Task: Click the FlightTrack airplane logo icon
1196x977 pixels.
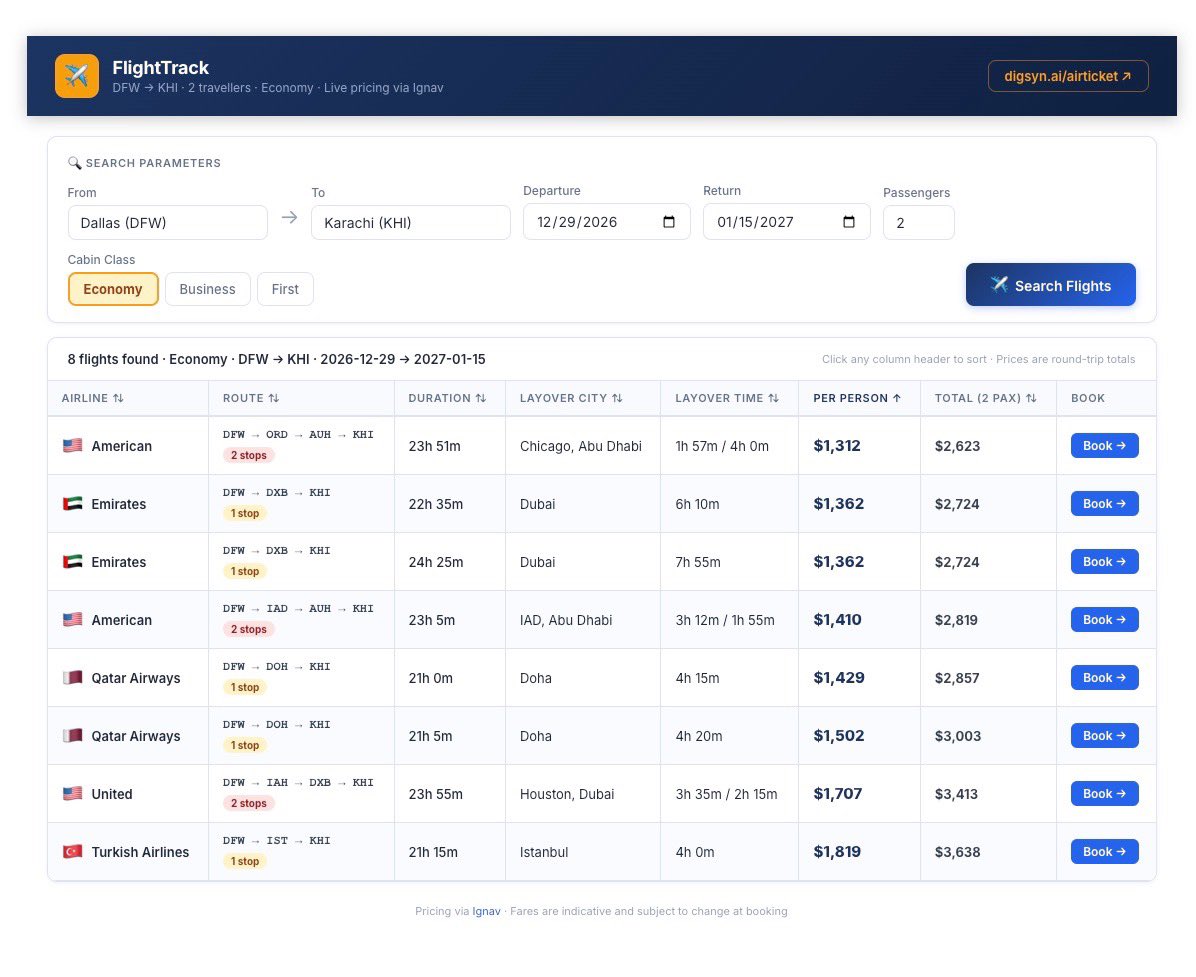Action: [x=77, y=76]
